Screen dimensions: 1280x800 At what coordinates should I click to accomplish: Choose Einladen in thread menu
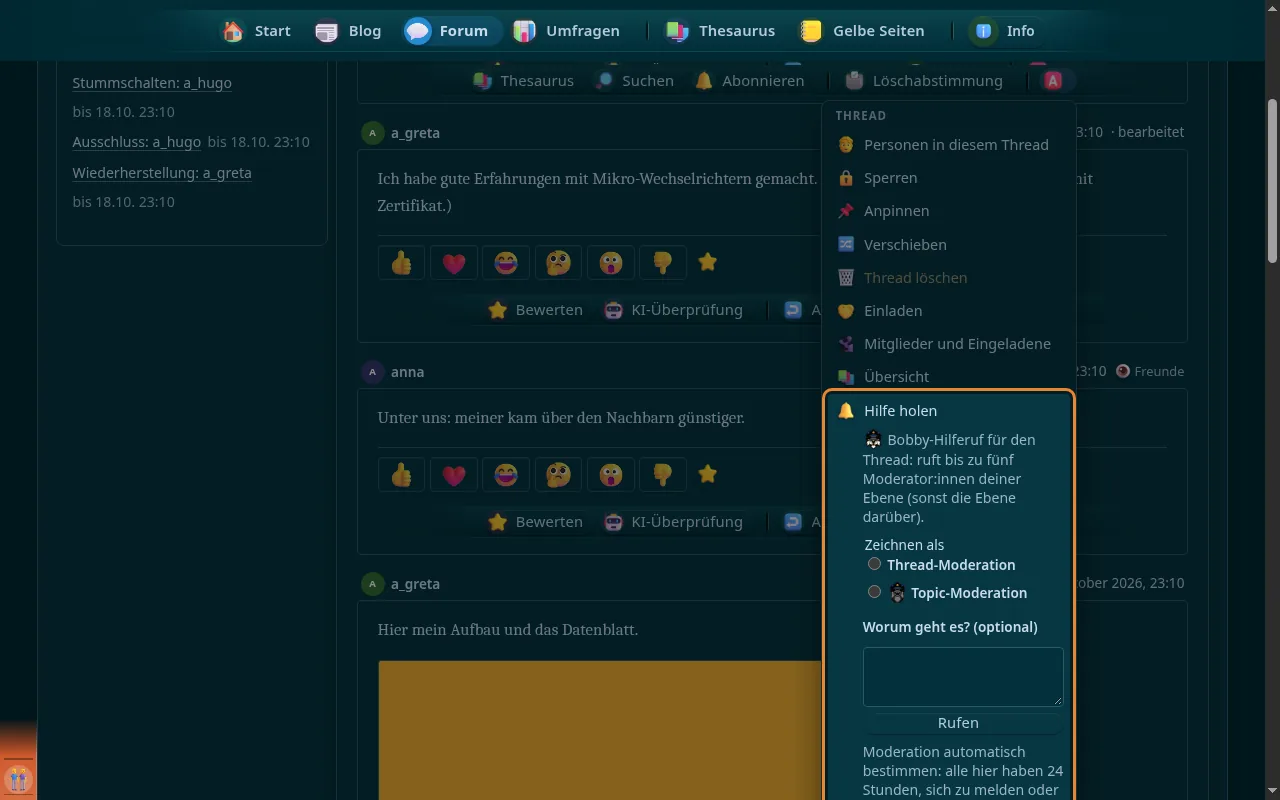click(948, 311)
